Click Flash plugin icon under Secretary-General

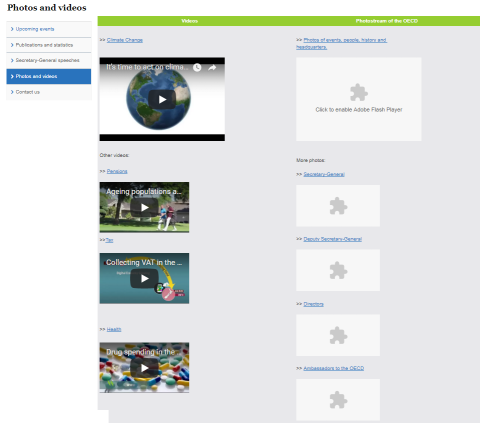pos(338,206)
